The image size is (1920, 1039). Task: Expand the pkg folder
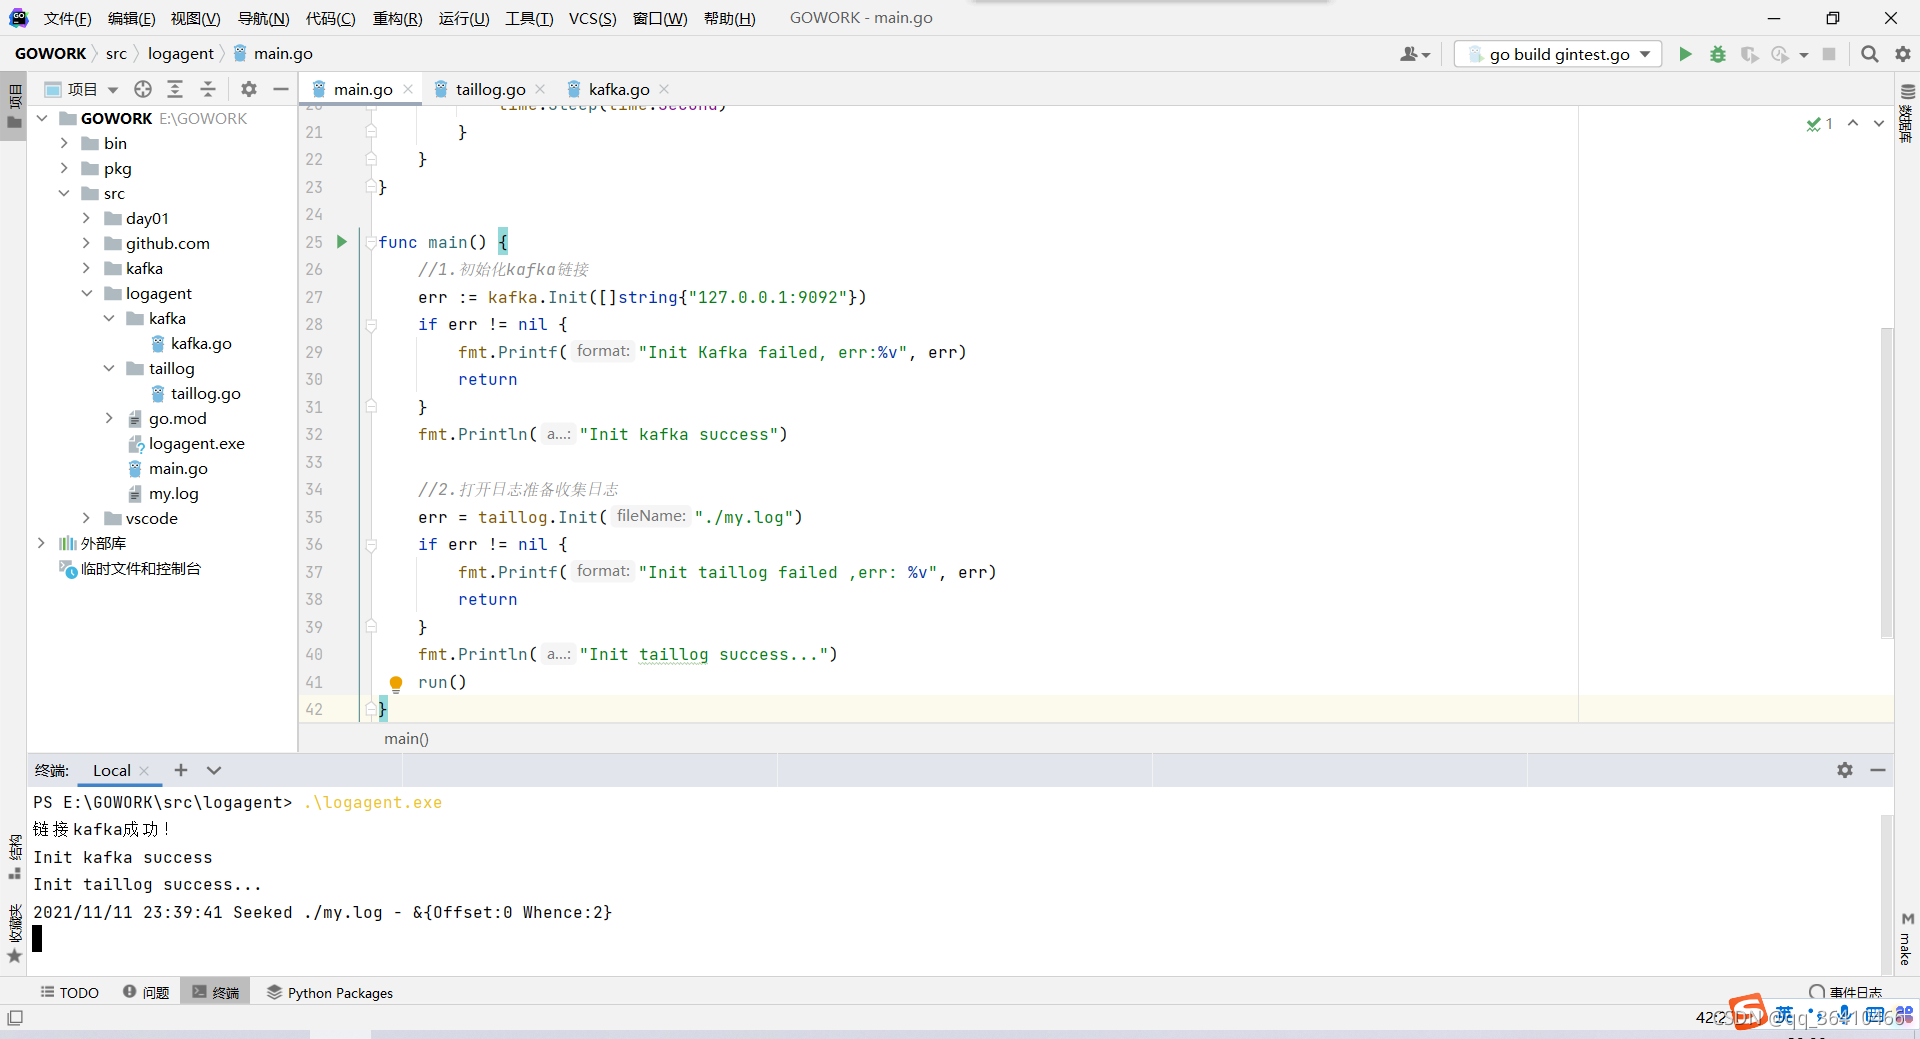(x=64, y=168)
